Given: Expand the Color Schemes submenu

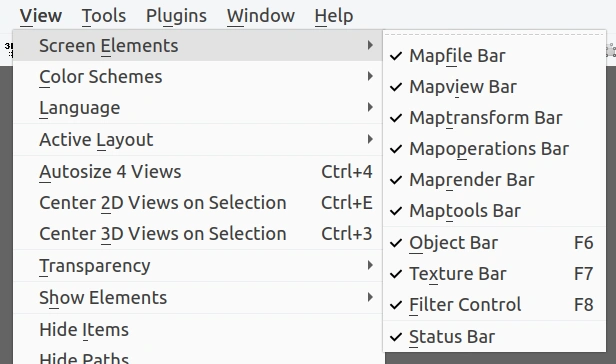Looking at the screenshot, I should point(198,77).
